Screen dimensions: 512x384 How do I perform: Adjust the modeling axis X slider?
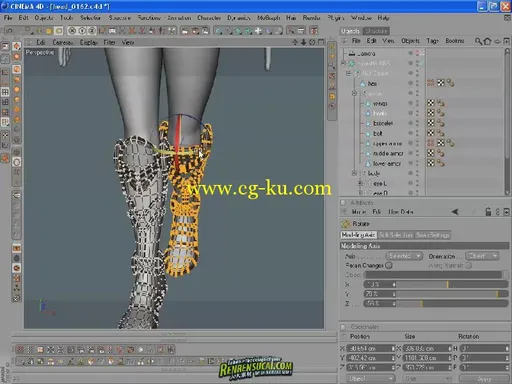click(452, 284)
